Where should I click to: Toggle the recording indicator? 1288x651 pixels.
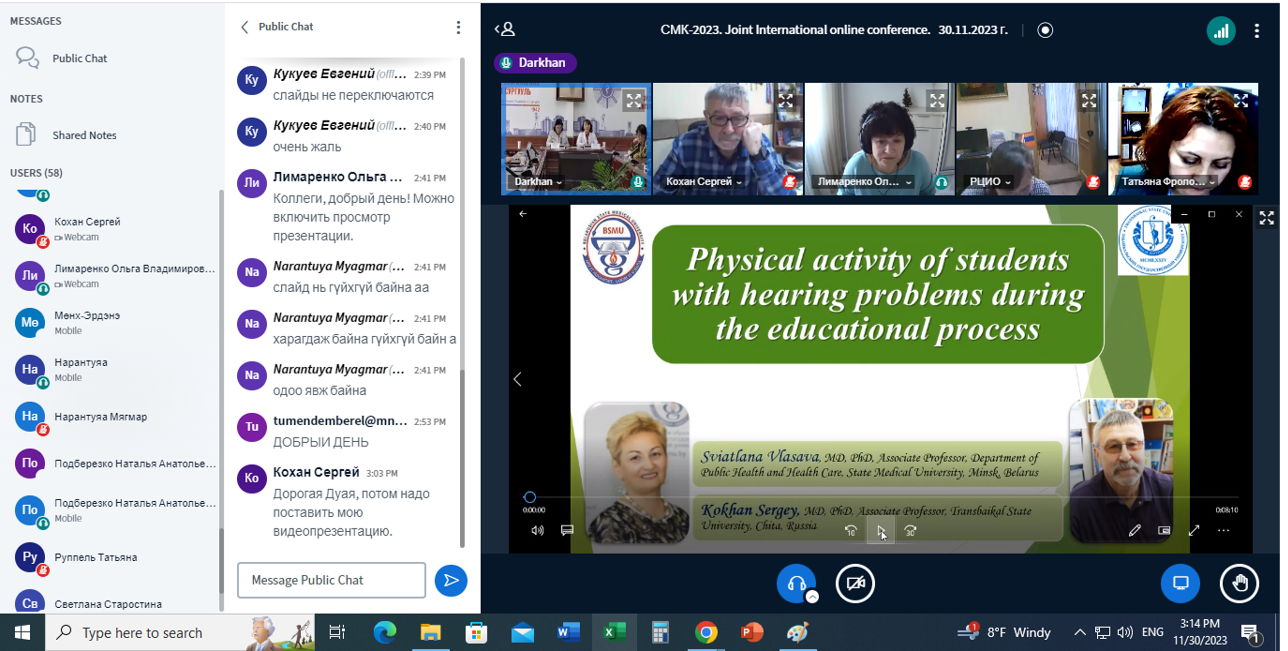pos(1045,30)
